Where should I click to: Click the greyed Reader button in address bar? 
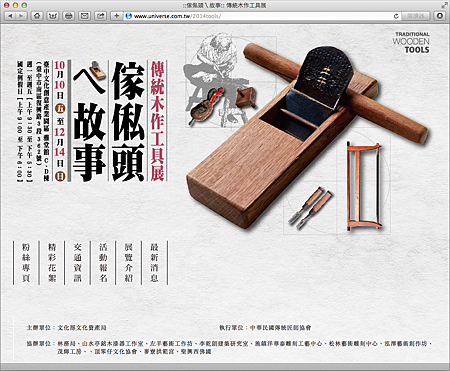click(415, 16)
